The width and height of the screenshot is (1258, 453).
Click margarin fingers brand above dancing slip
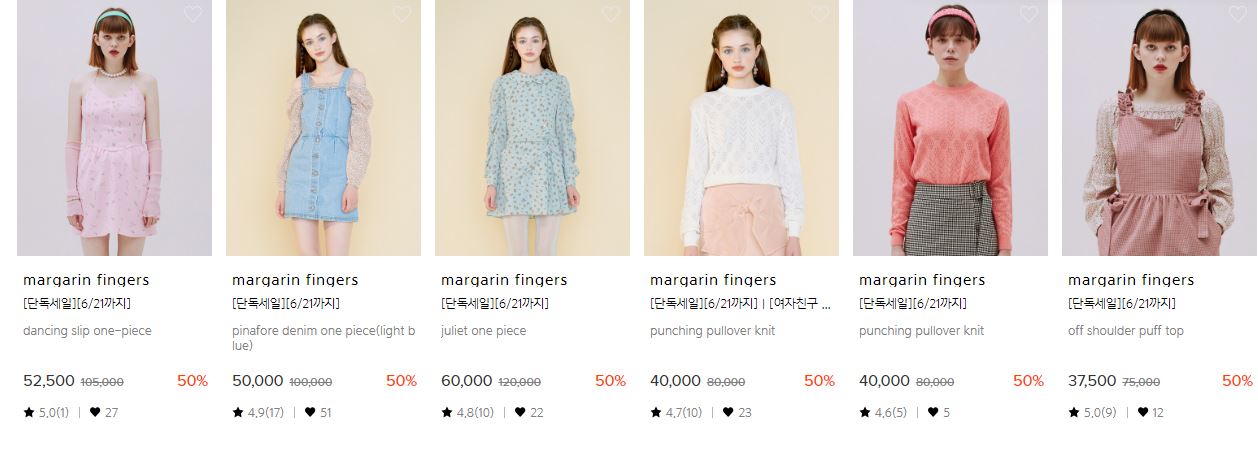[x=86, y=280]
